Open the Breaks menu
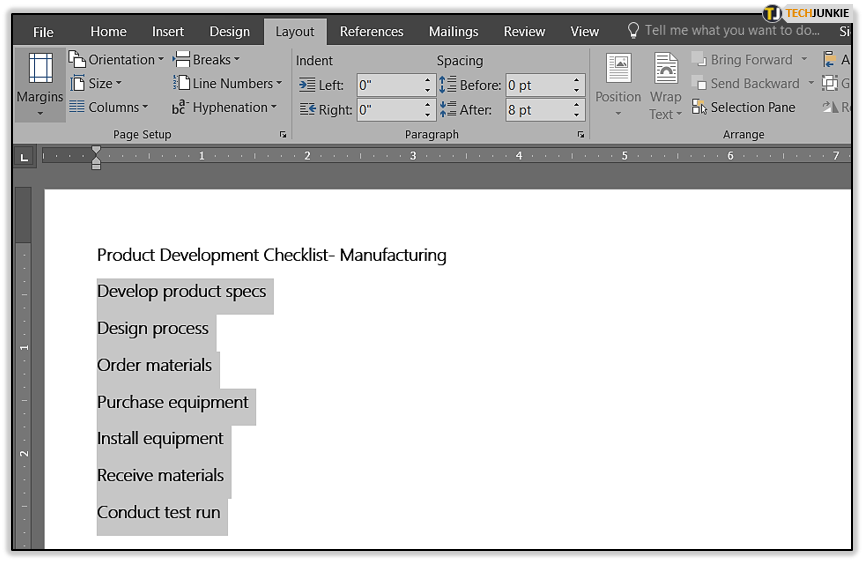864x562 pixels. pos(206,59)
